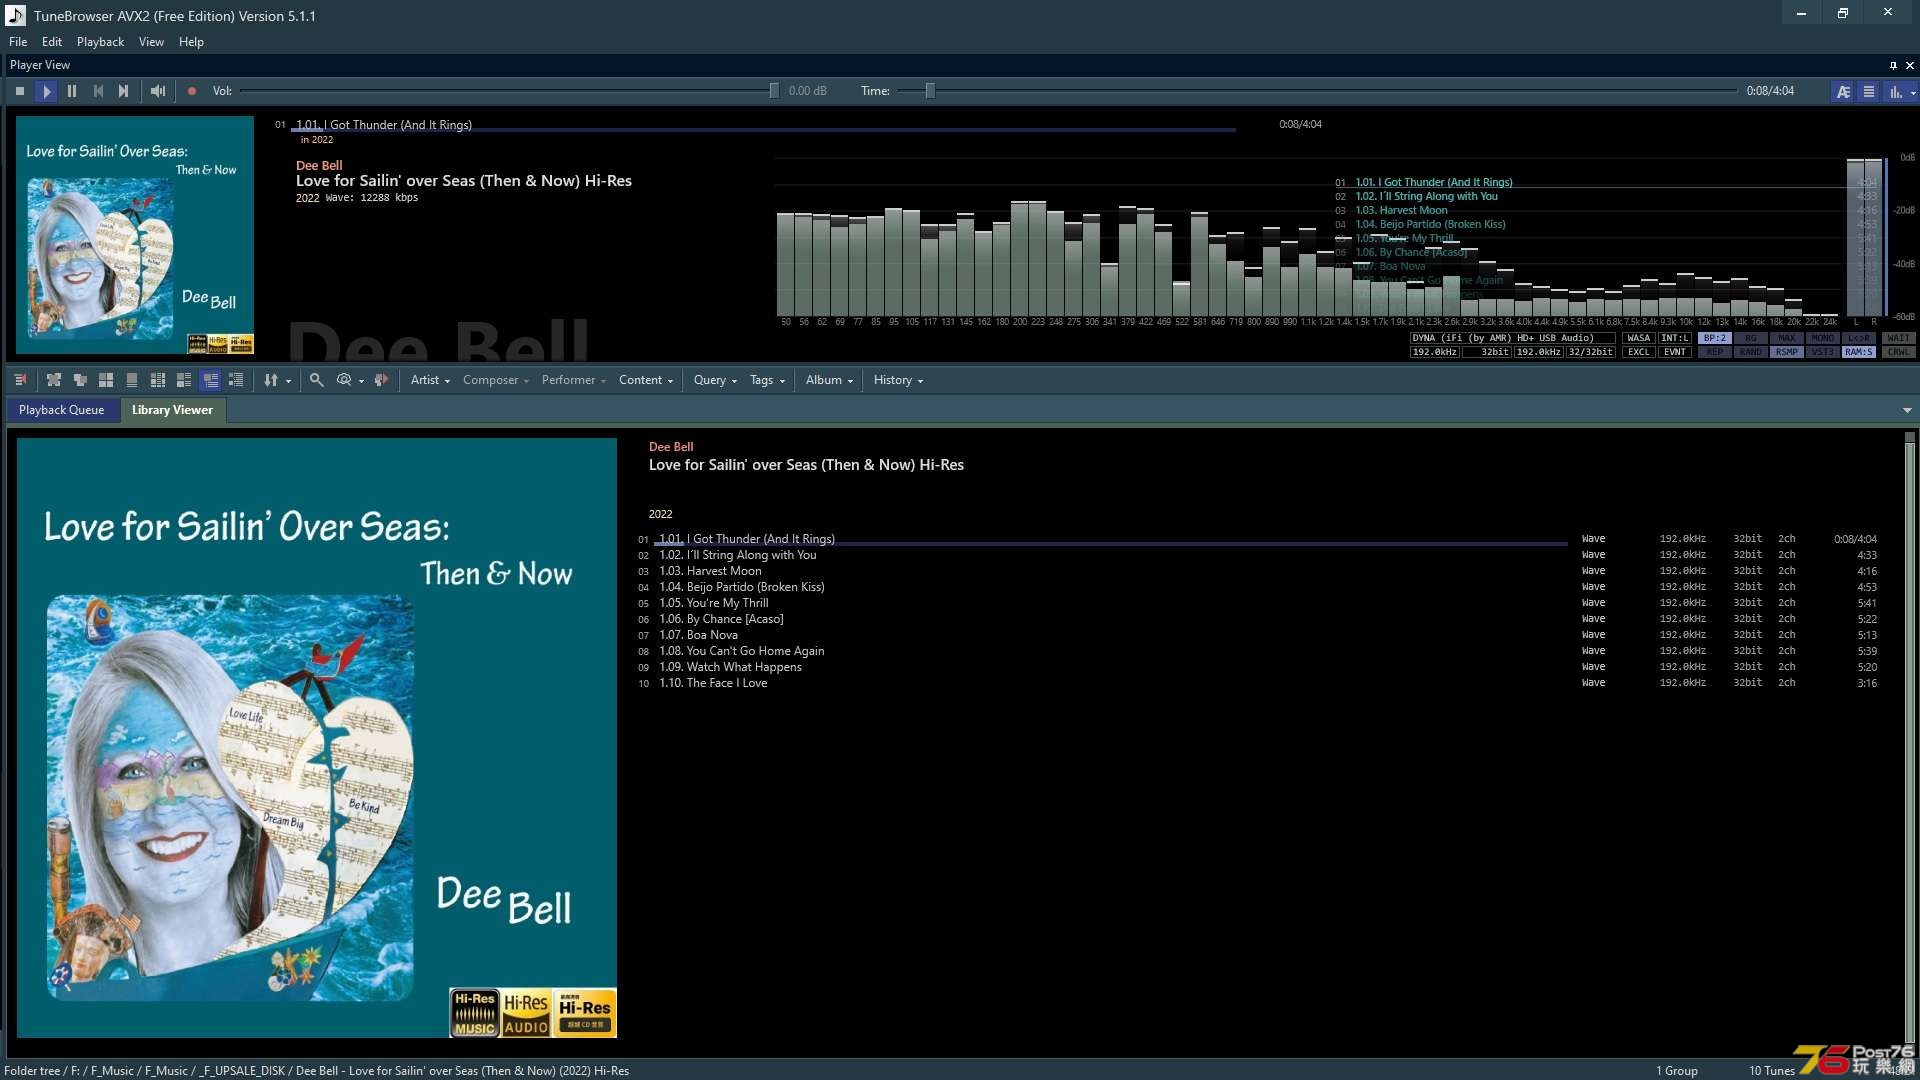Click the WASA output mode indicator
The image size is (1920, 1080).
pos(1639,338)
